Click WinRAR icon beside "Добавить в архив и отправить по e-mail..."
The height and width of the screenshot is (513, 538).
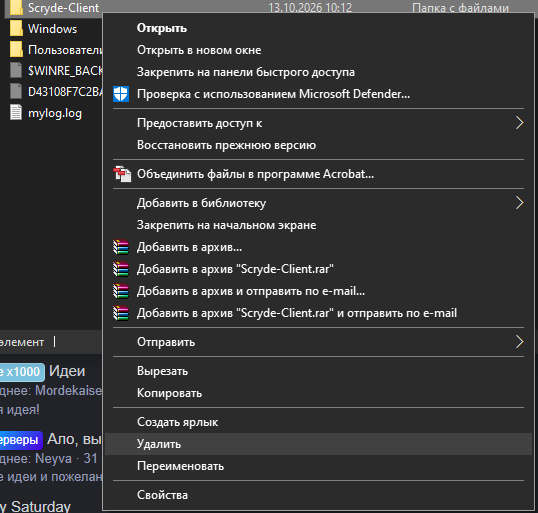pos(121,291)
